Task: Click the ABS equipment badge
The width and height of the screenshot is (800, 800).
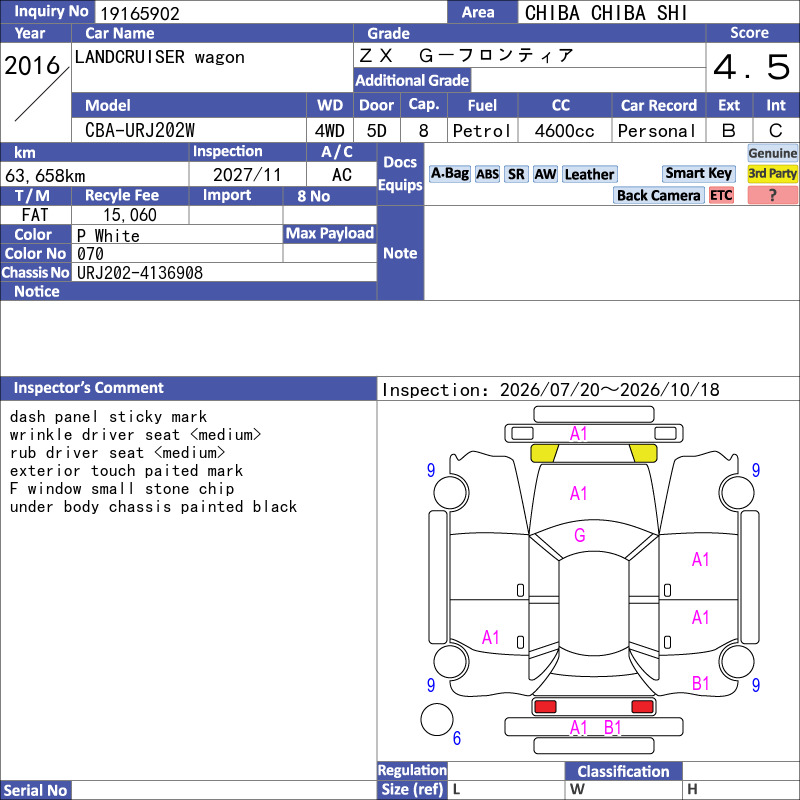Action: (487, 174)
